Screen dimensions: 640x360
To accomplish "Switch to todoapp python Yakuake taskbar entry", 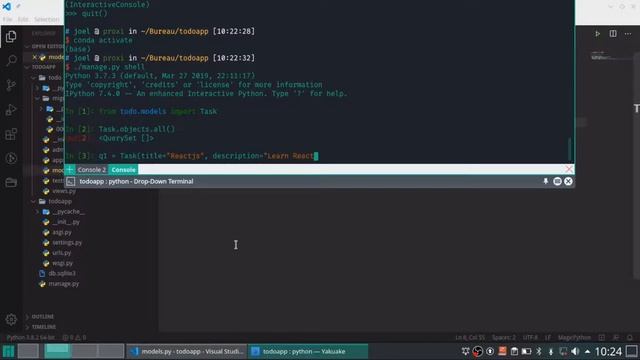I will pos(309,351).
